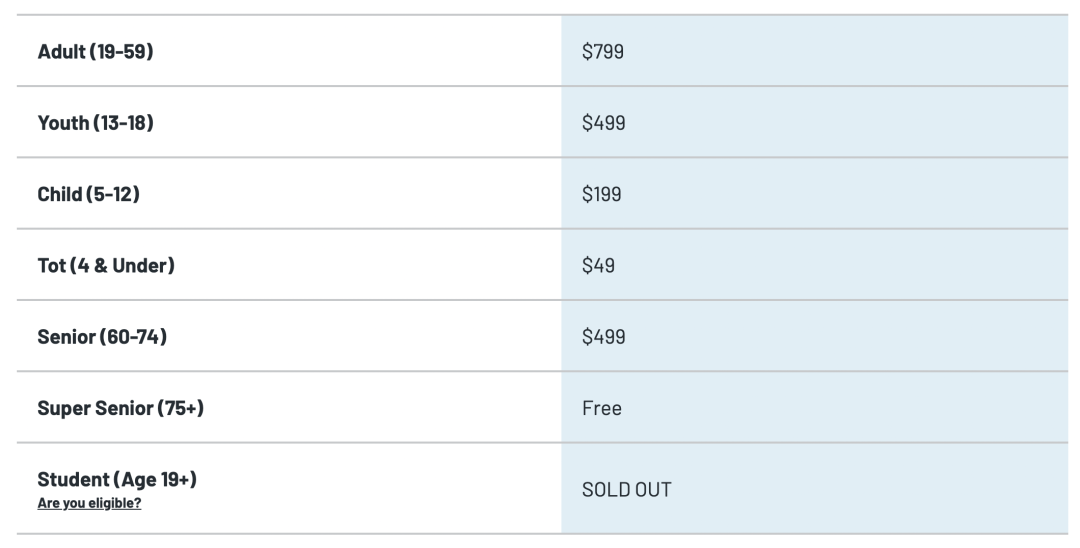The height and width of the screenshot is (548, 1080).
Task: Select the '(75+)' super senior age text
Action: [x=181, y=408]
